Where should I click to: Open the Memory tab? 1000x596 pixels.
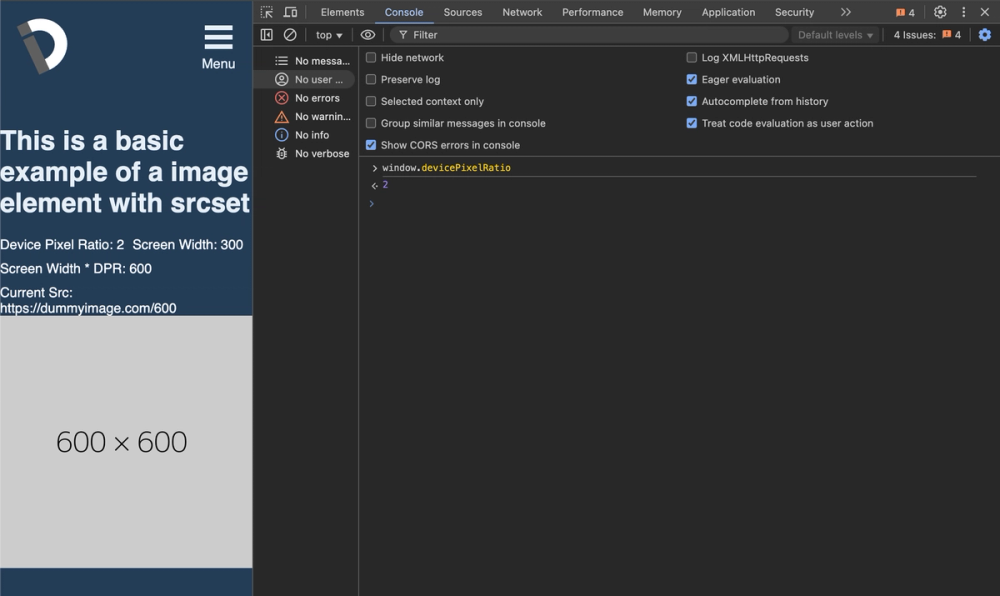coord(662,12)
